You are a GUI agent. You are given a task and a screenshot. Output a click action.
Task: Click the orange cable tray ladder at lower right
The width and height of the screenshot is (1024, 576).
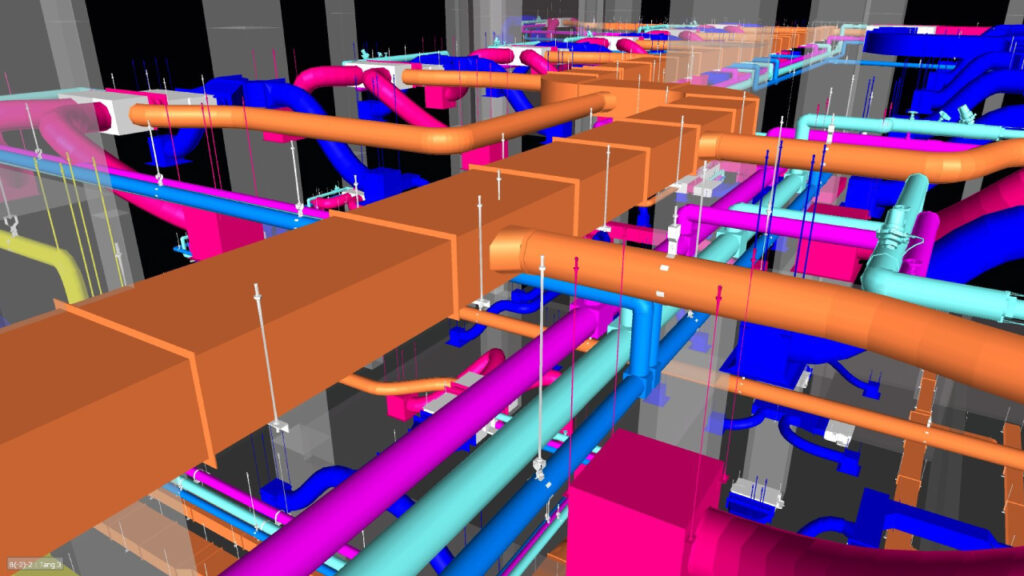pyautogui.click(x=915, y=440)
